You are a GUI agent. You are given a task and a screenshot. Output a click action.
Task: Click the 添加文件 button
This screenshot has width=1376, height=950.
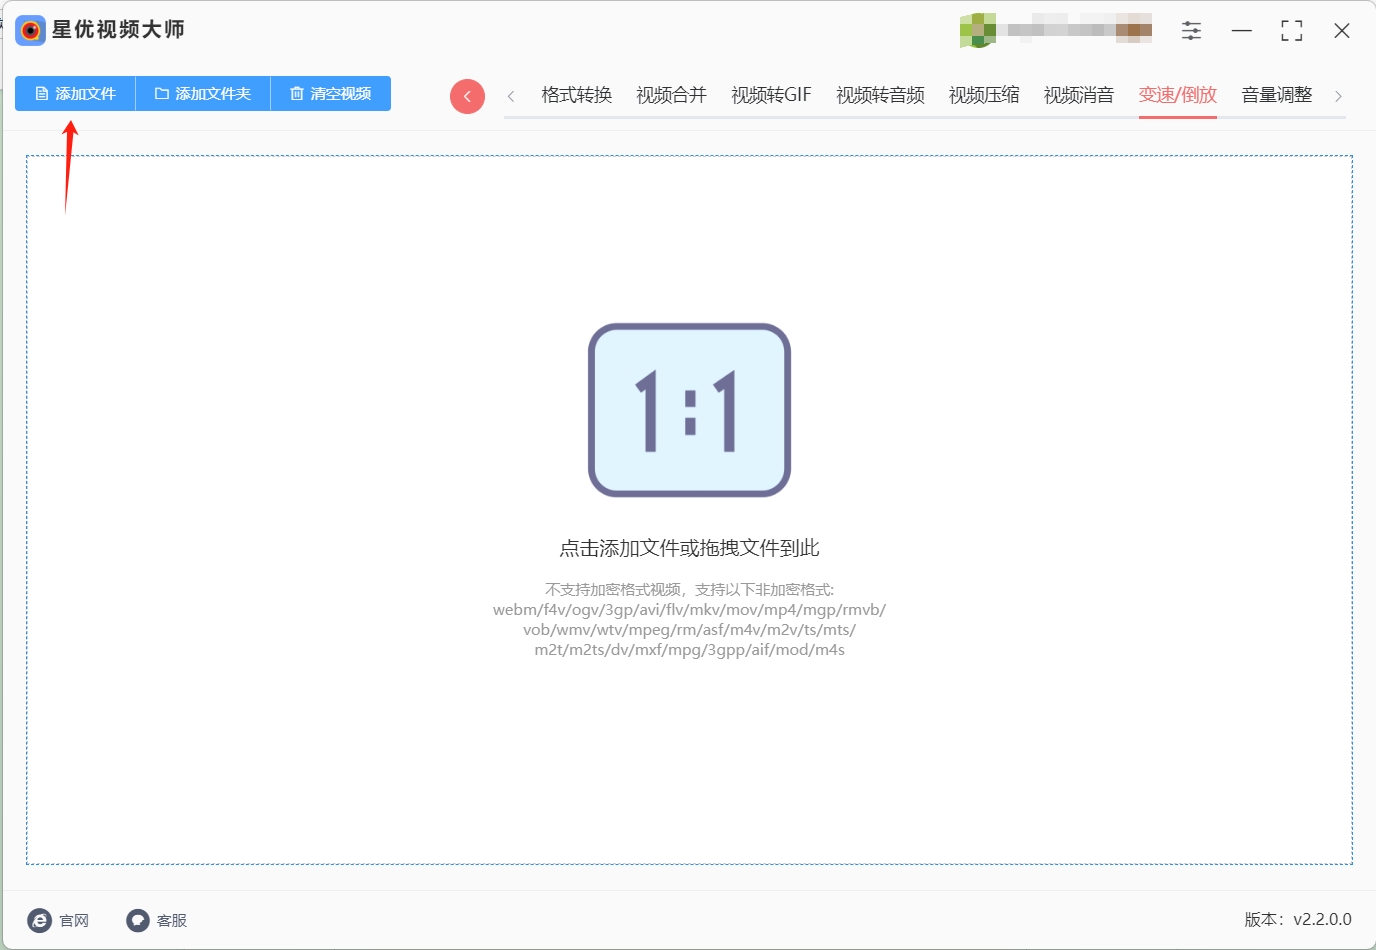click(75, 94)
